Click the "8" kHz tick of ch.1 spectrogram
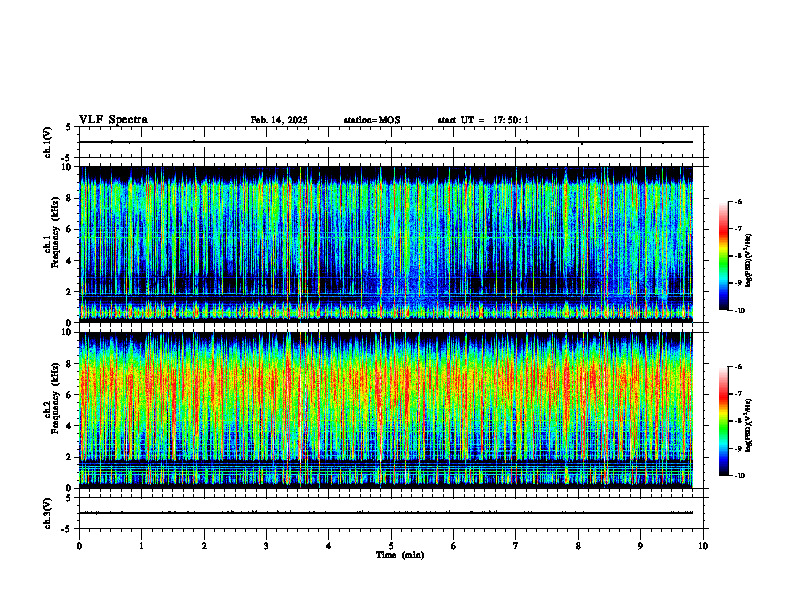The width and height of the screenshot is (792, 612). 71,198
